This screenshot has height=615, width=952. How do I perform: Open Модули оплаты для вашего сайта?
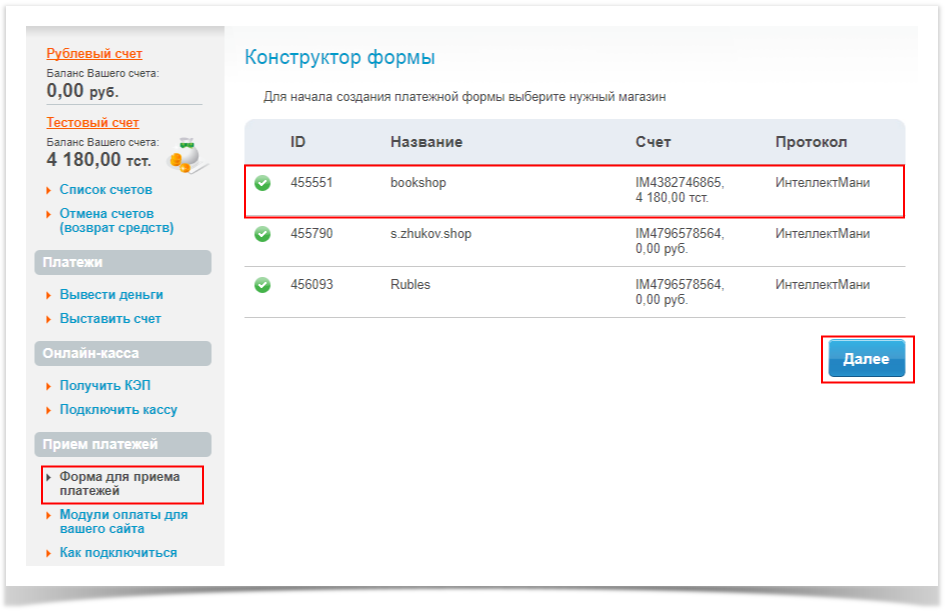click(124, 522)
